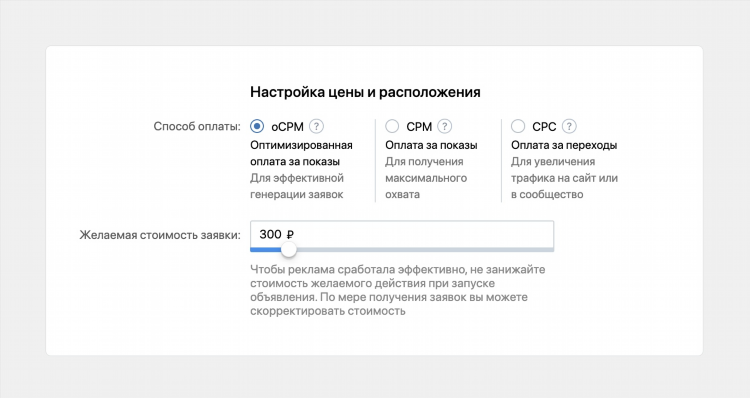Select the oCPM payment radio button
This screenshot has height=398, width=750.
(x=257, y=126)
